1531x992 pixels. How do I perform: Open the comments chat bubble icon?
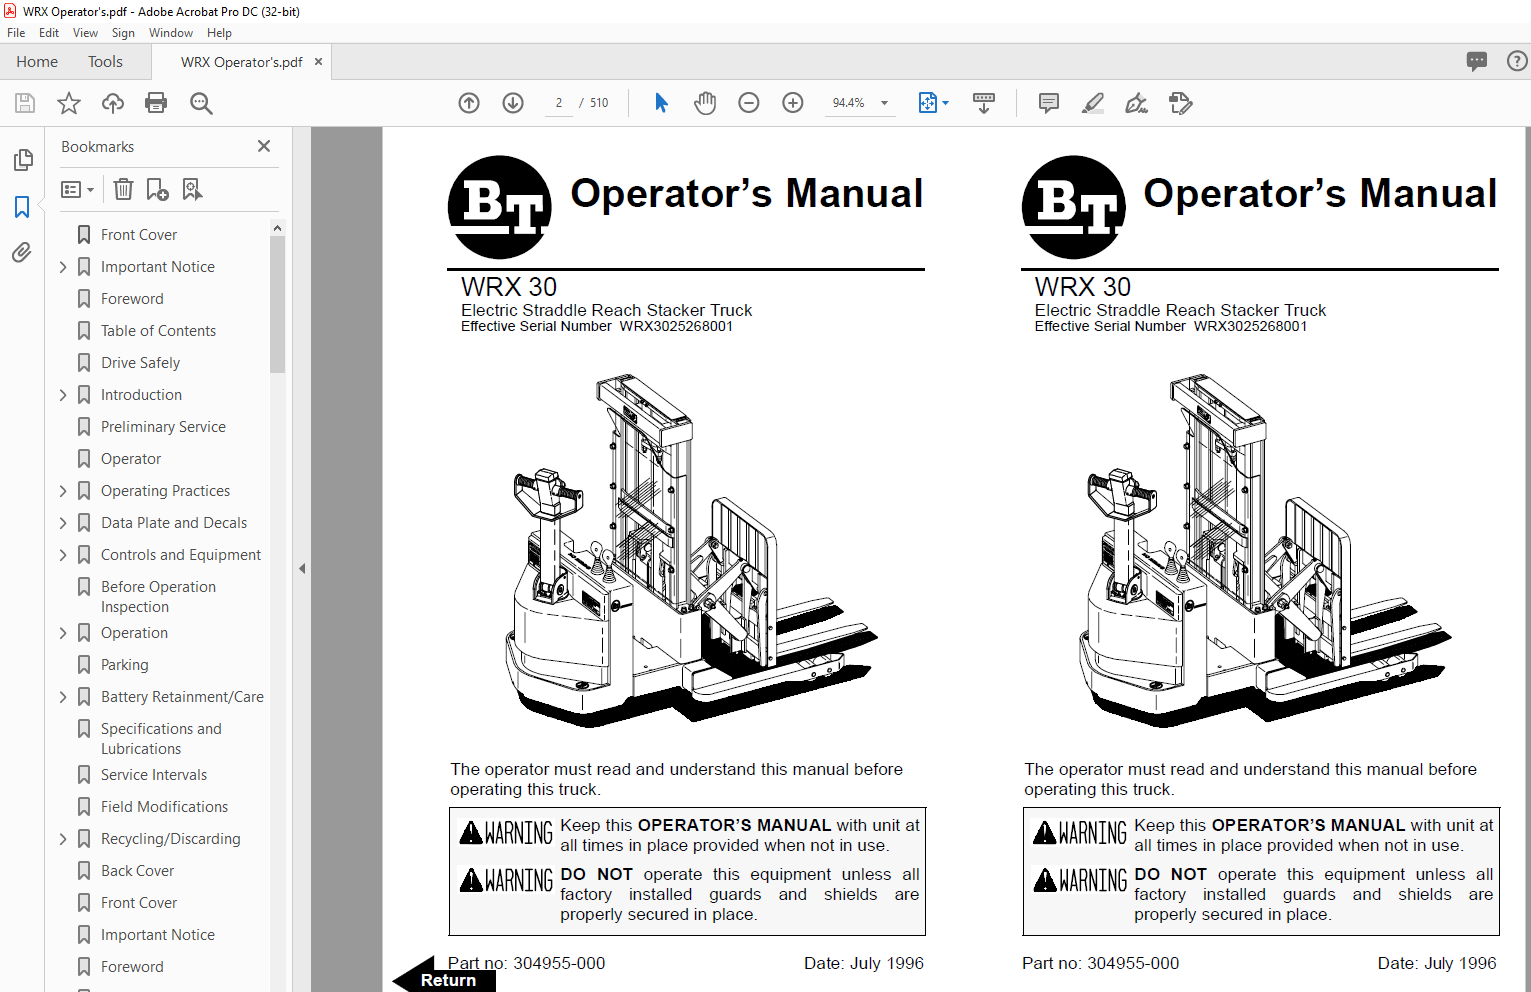click(x=1477, y=61)
